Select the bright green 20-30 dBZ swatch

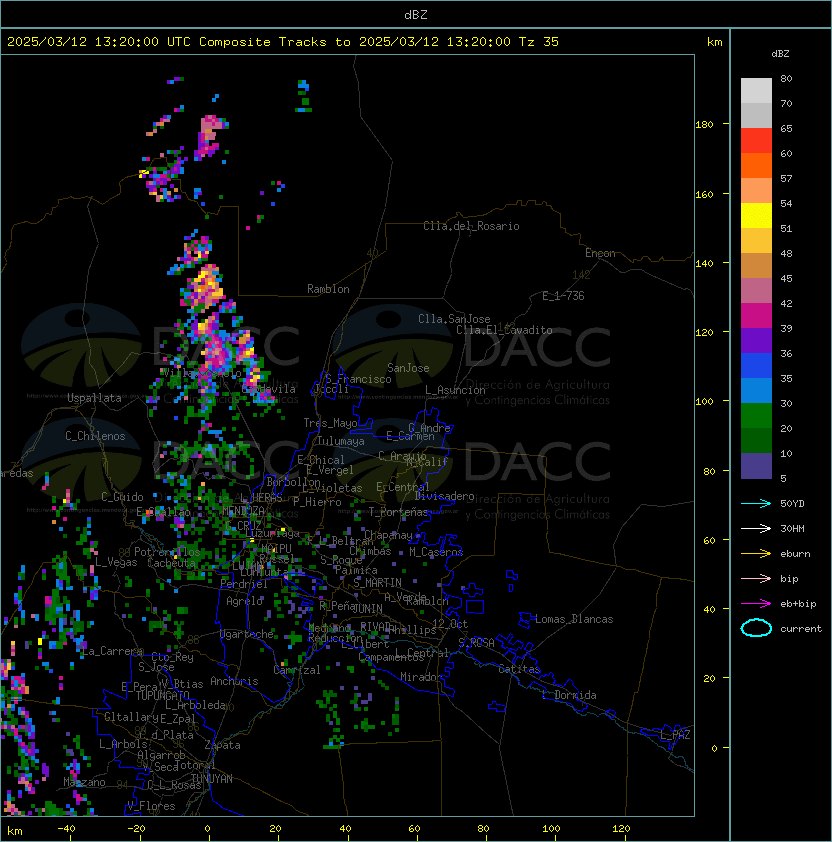[x=756, y=416]
